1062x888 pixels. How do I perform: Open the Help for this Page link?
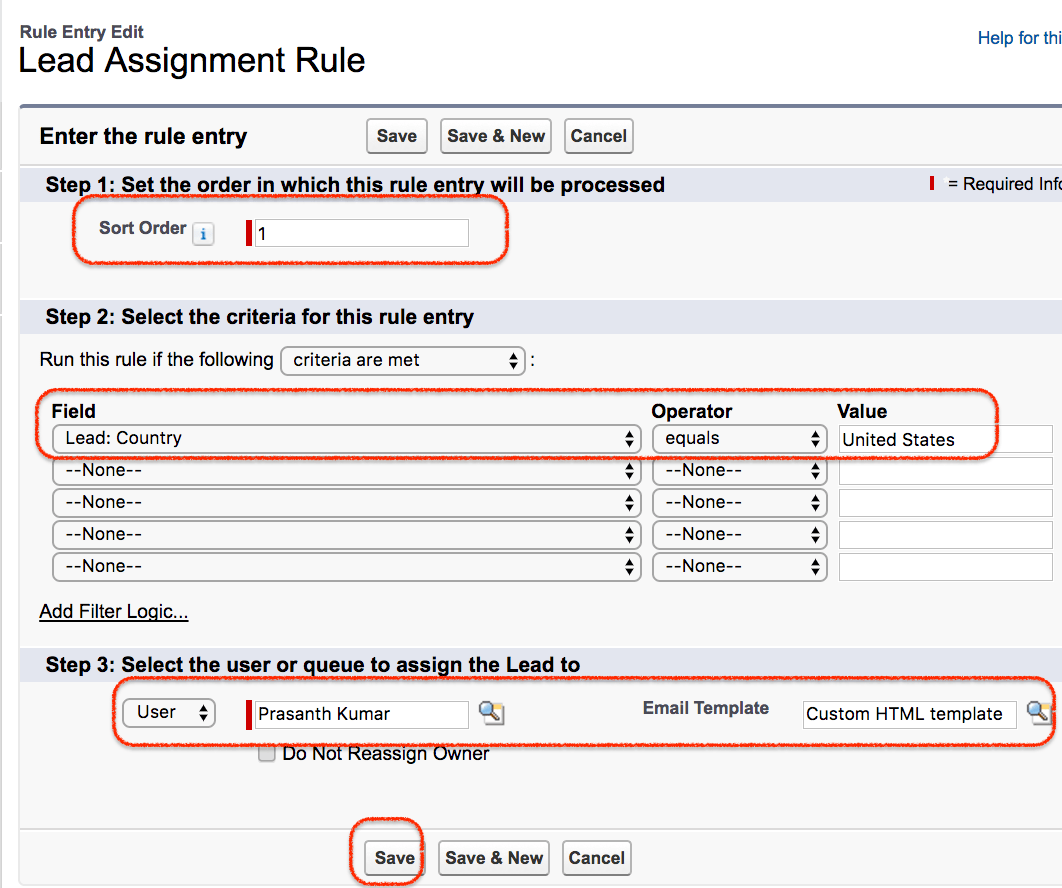tap(1018, 37)
